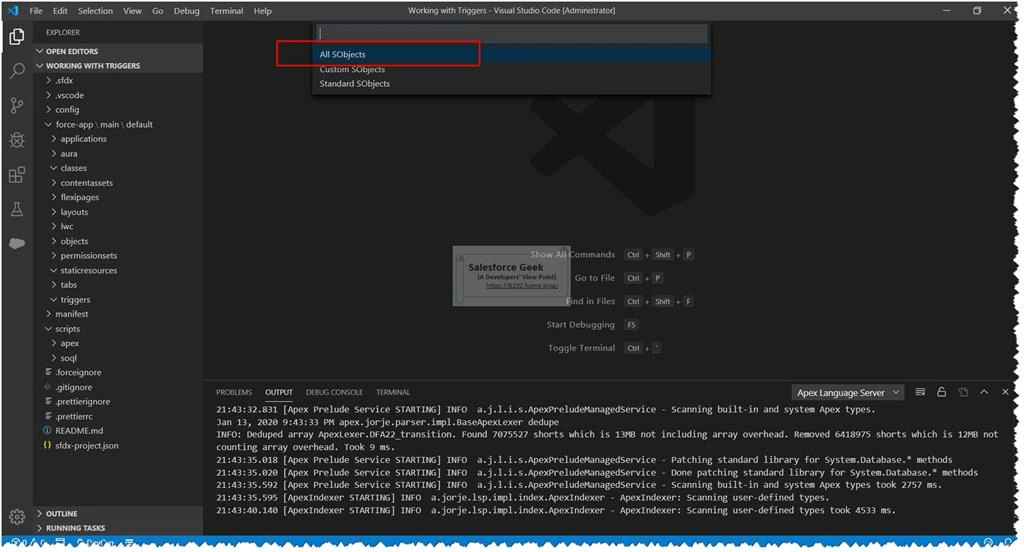Select Custom SObjects in quick pick

(x=511, y=69)
